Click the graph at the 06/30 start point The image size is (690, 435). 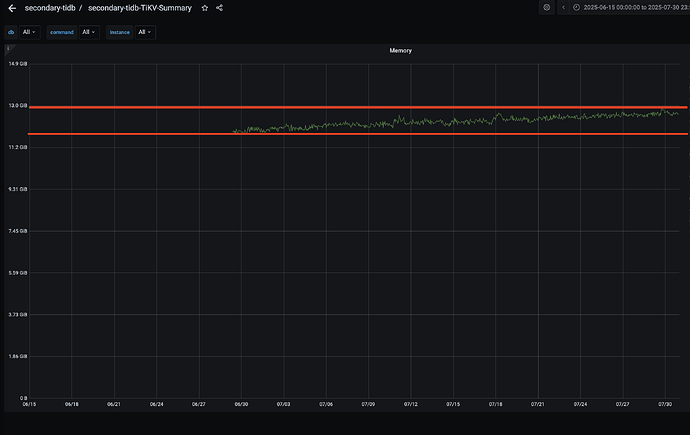[235, 130]
